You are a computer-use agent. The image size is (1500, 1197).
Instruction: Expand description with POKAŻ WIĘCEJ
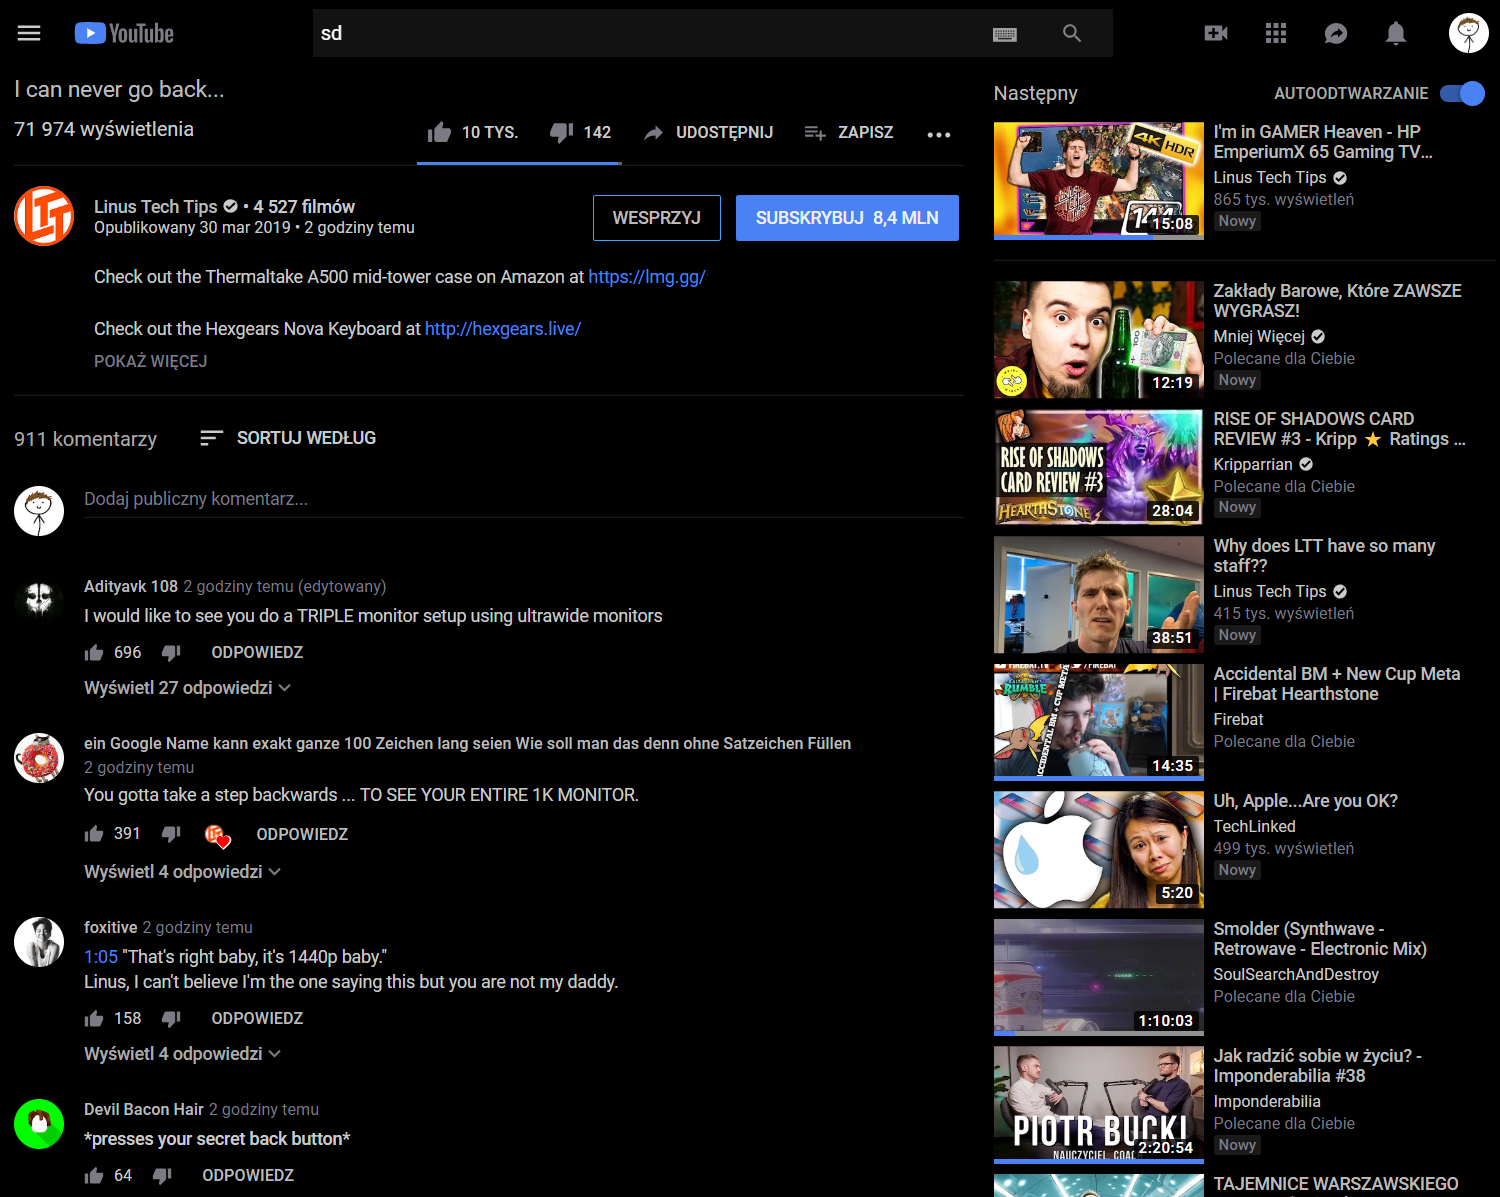point(151,361)
